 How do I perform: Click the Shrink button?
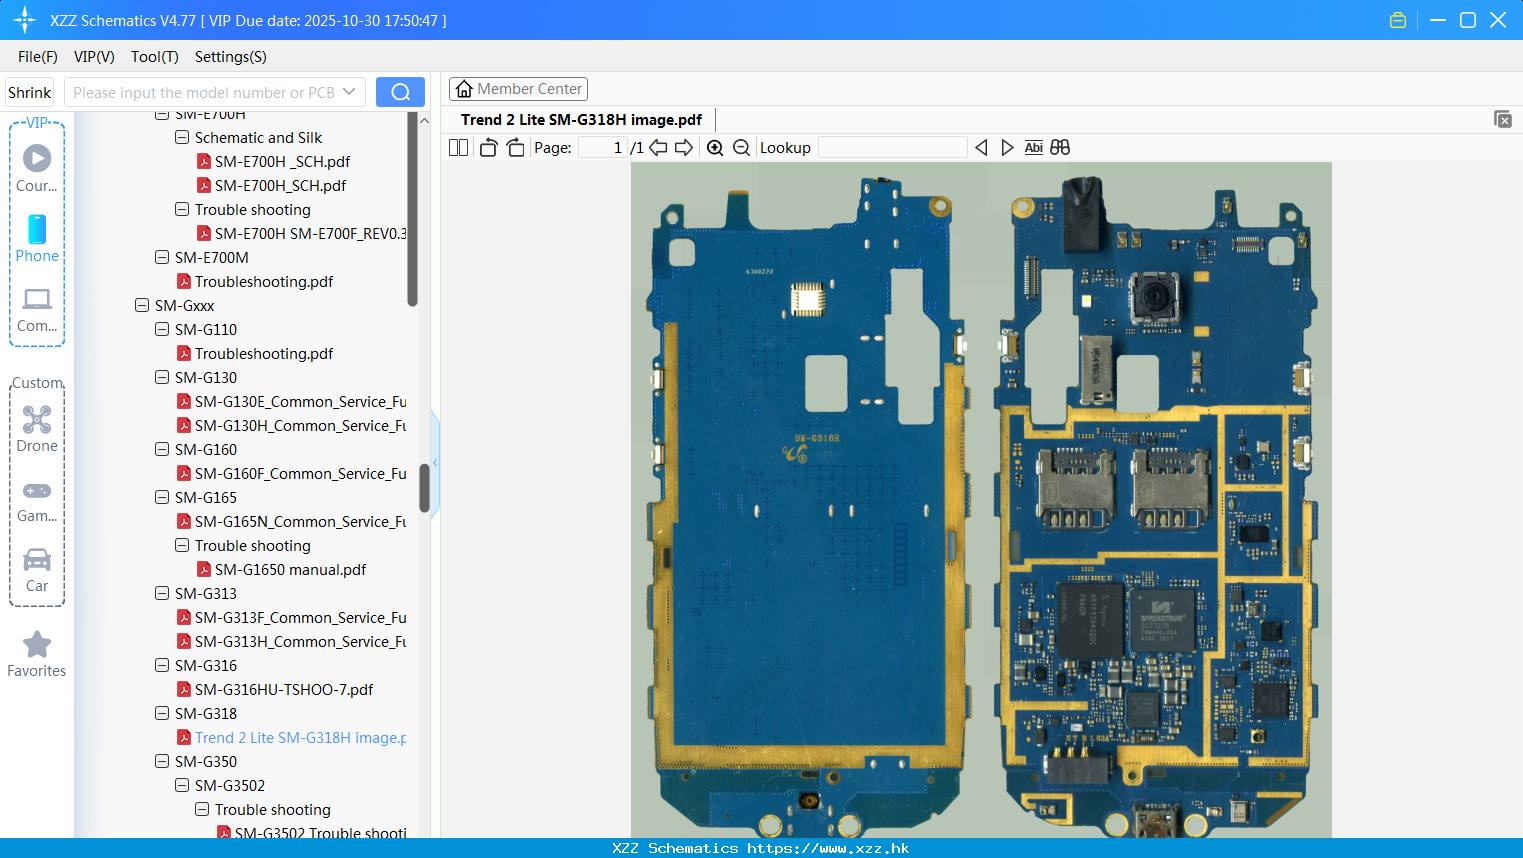click(x=29, y=92)
